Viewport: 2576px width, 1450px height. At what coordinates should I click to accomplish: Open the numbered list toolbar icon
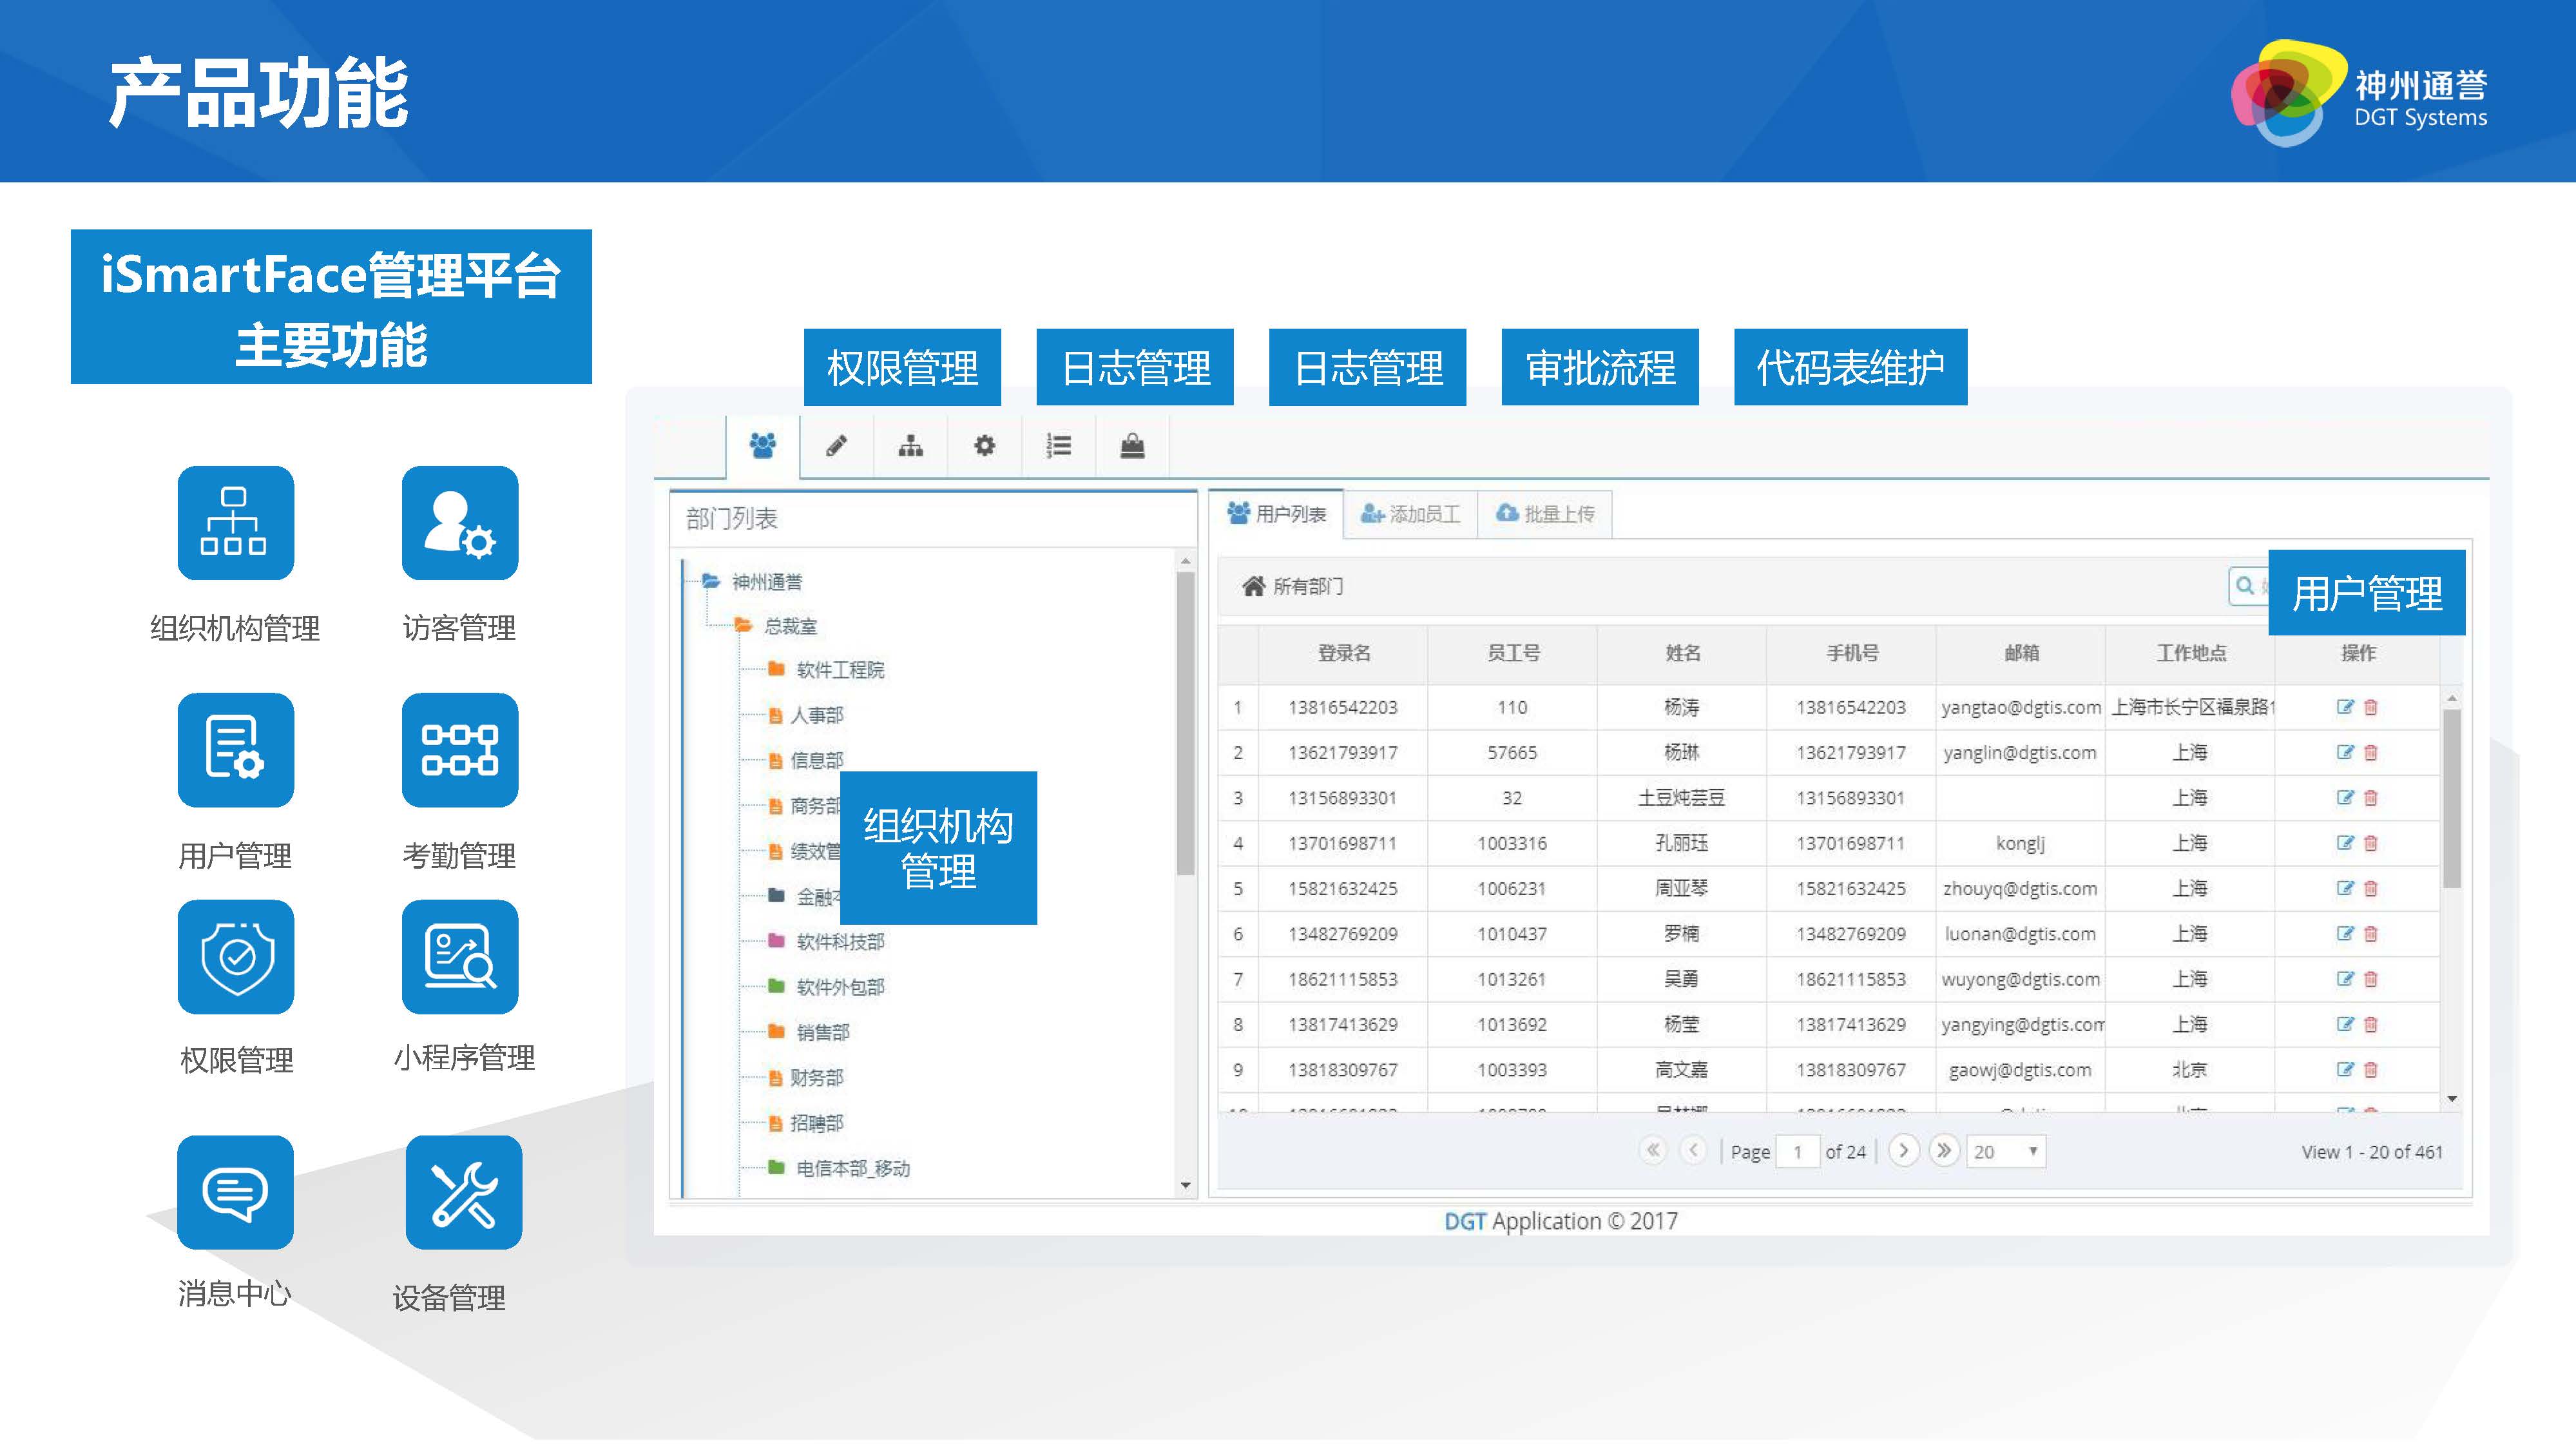click(1058, 446)
